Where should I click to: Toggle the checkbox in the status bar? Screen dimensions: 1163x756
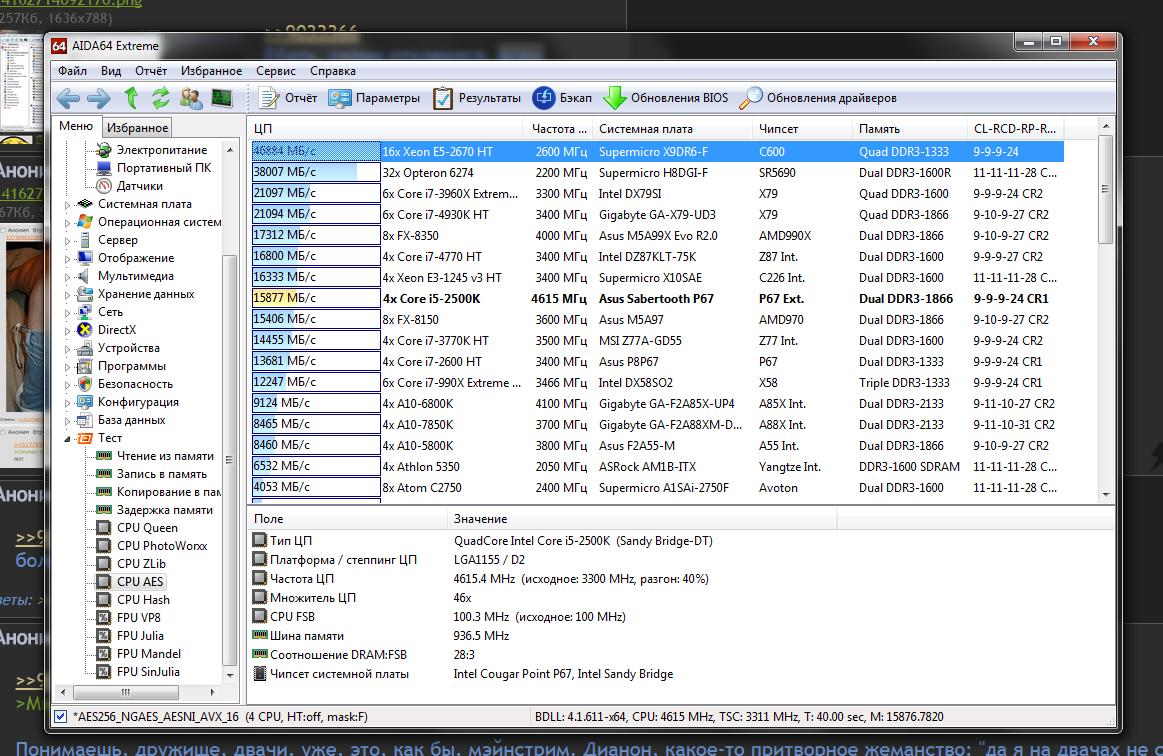[x=61, y=717]
